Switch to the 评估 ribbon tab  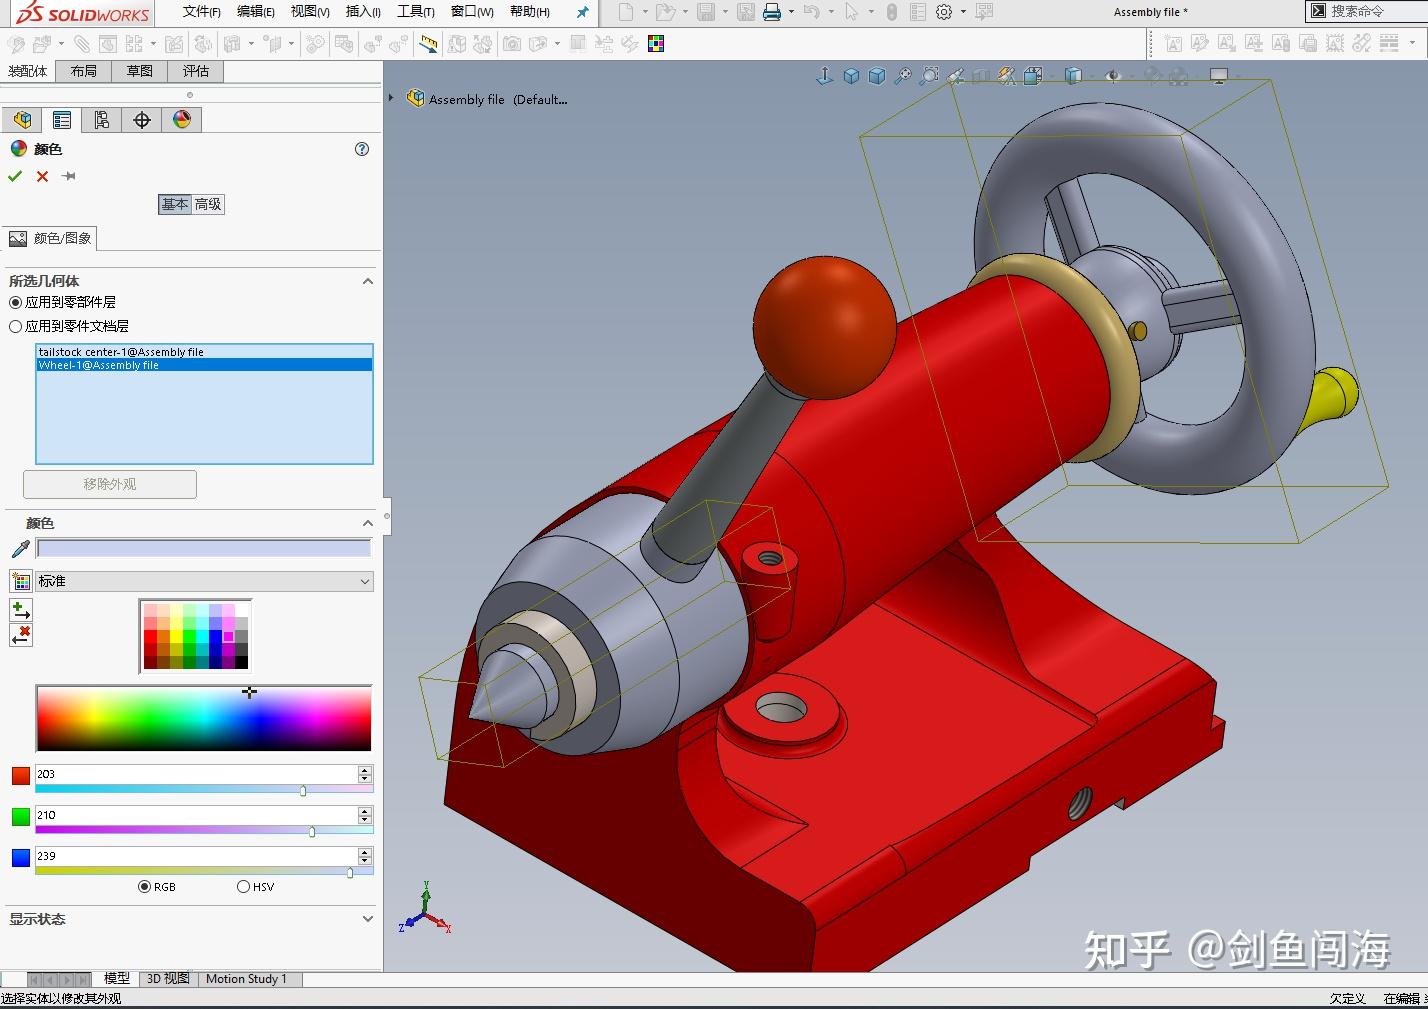tap(196, 71)
